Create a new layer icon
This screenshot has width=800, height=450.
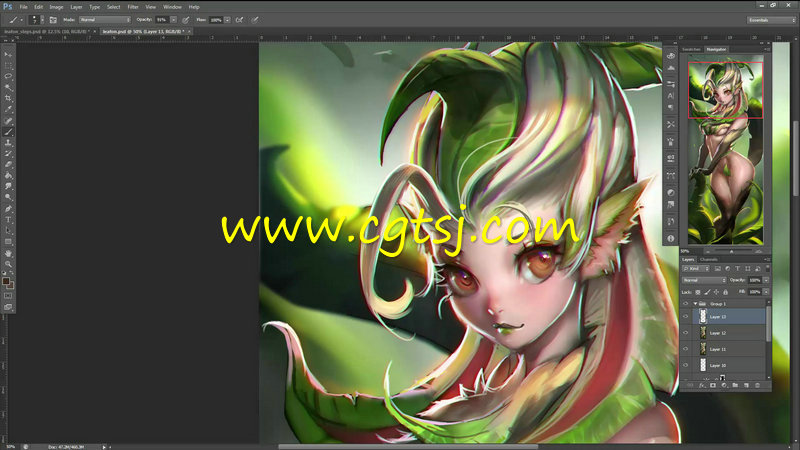coord(746,385)
